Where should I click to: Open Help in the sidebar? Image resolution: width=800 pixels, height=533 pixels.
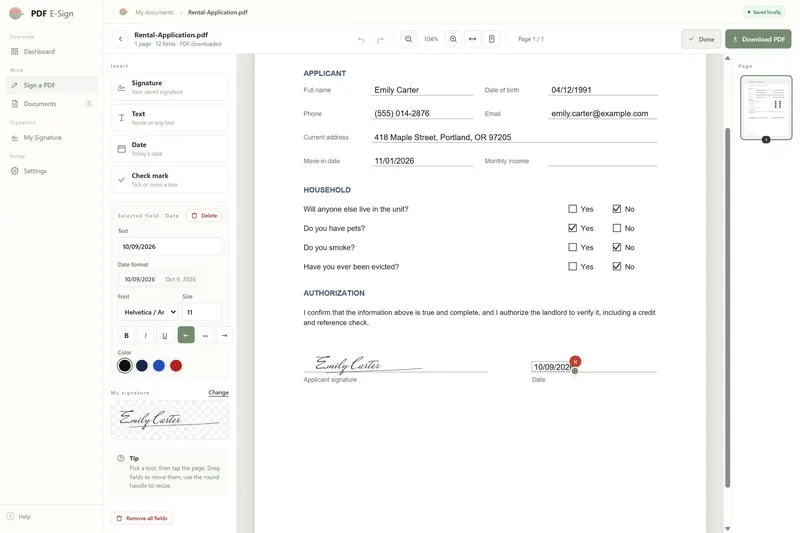[x=19, y=516]
